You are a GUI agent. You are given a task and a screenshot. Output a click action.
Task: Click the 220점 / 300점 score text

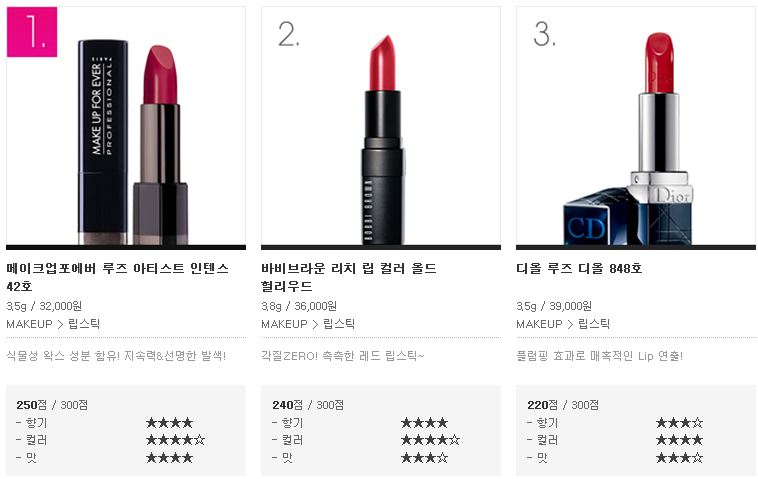(563, 405)
